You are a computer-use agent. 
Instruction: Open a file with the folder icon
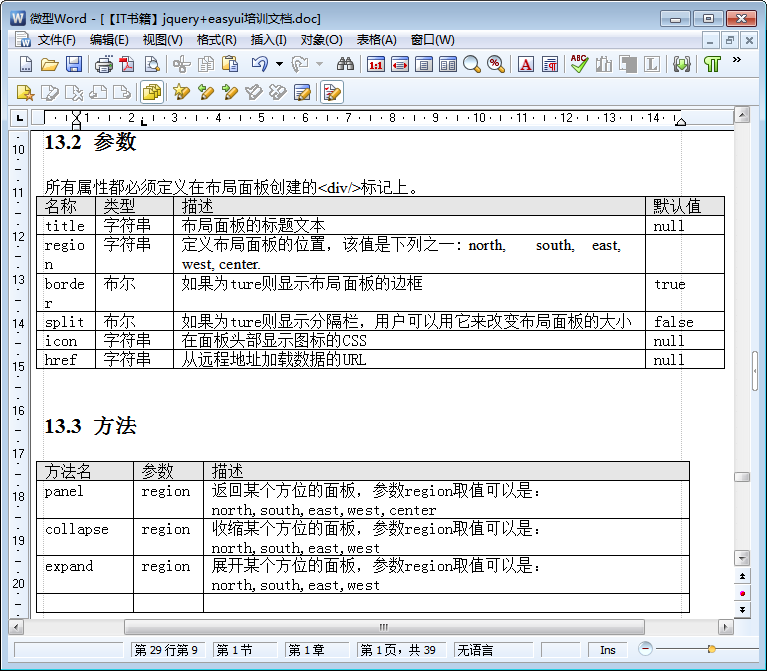tap(49, 64)
